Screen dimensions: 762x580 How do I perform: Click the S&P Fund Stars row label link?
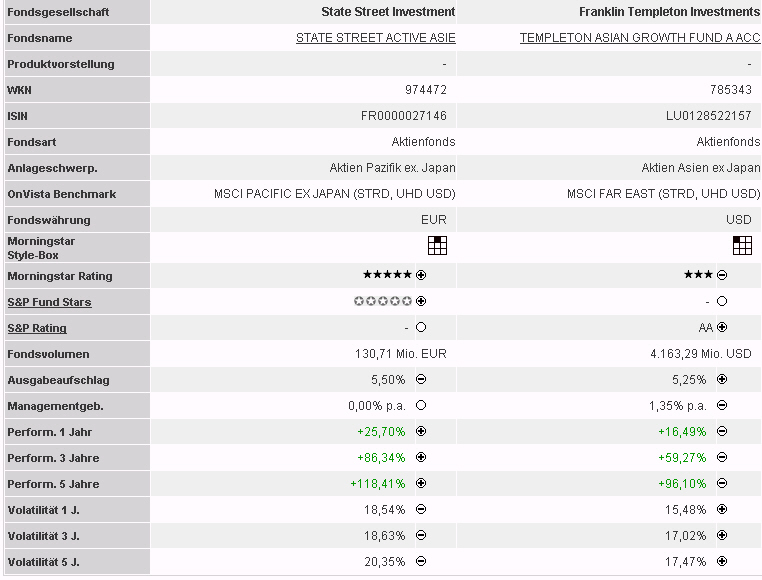point(49,302)
